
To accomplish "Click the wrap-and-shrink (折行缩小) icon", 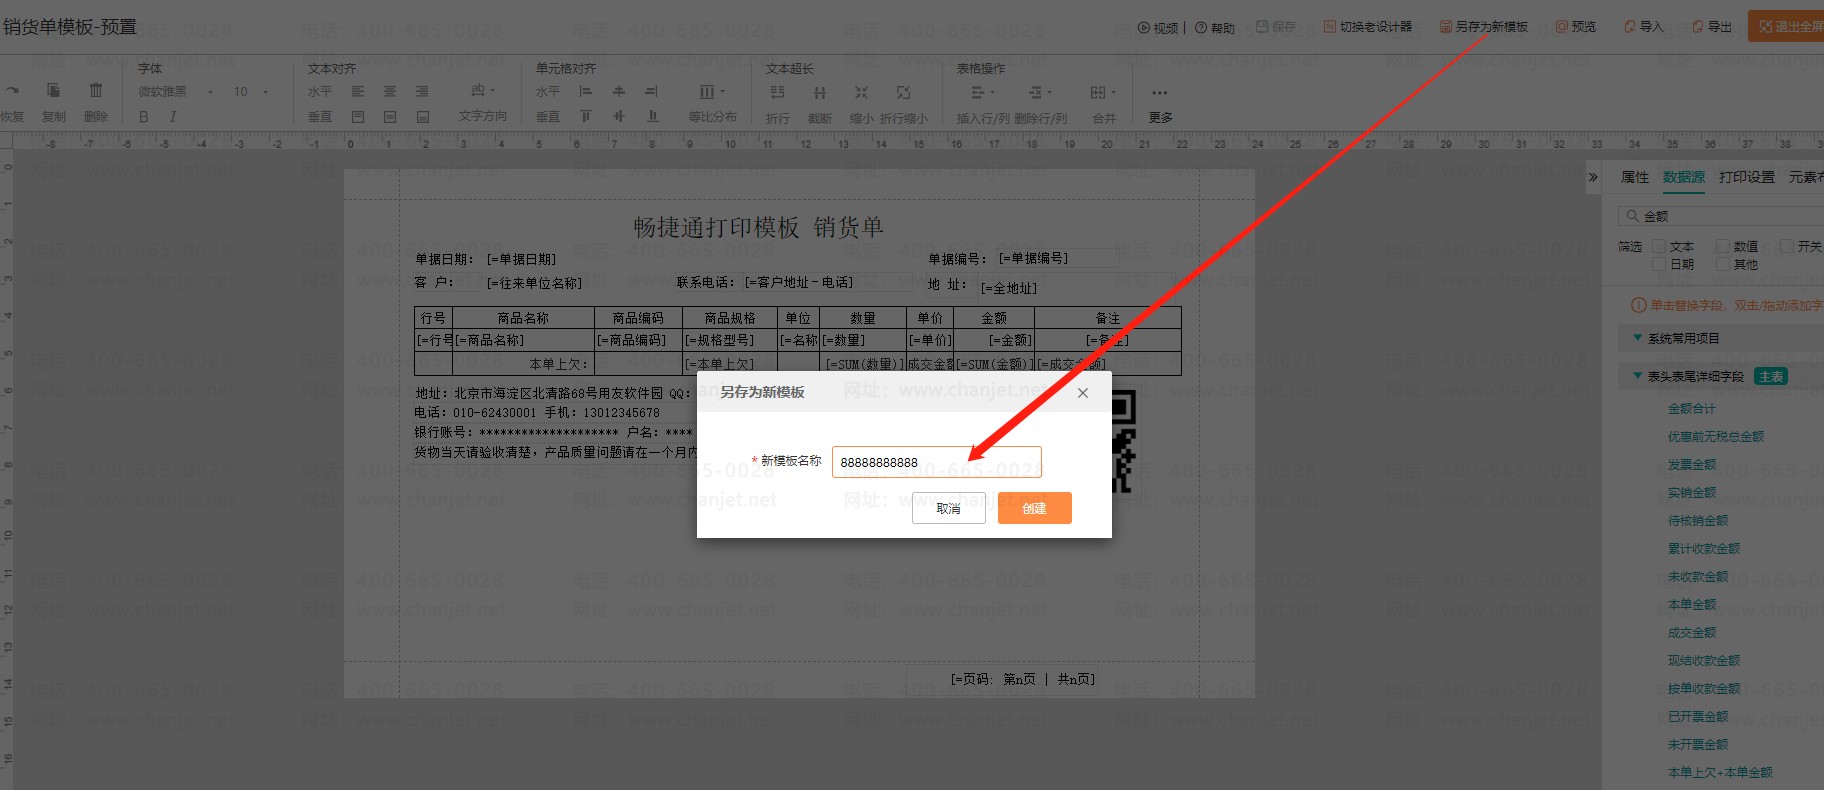I will [903, 92].
